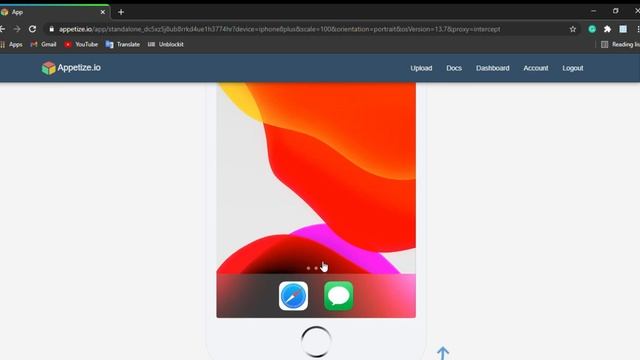The width and height of the screenshot is (640, 360).
Task: Go to the Dashboard
Action: [x=493, y=68]
